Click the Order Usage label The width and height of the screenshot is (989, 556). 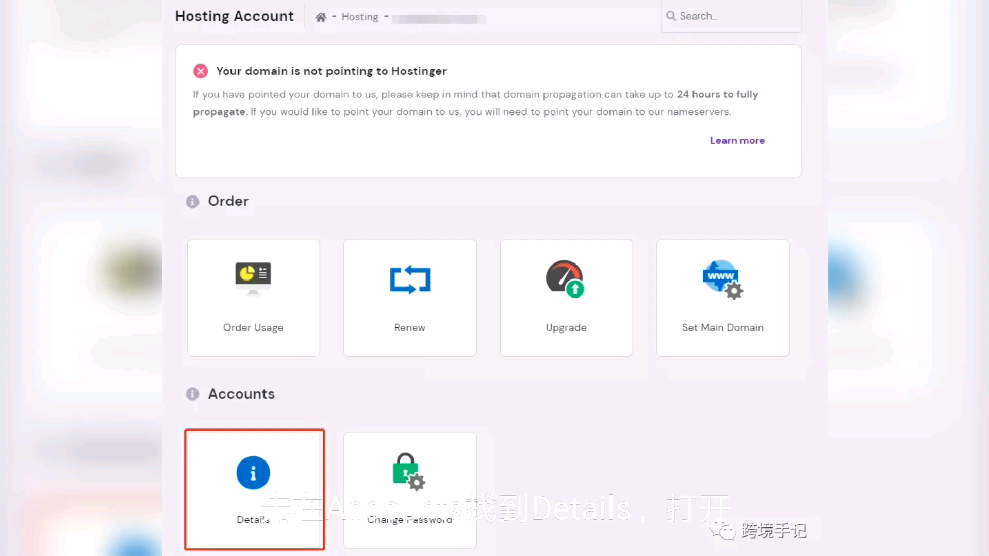coord(254,328)
